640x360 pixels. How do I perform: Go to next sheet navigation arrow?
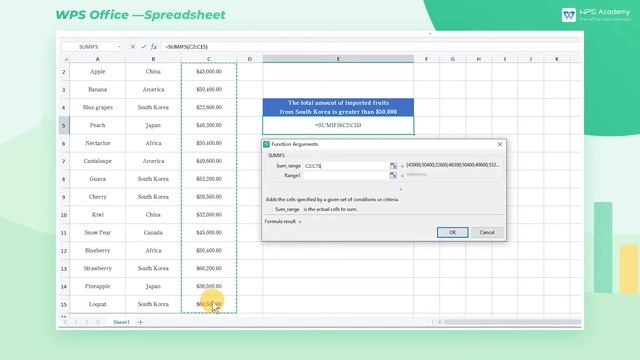[87, 322]
